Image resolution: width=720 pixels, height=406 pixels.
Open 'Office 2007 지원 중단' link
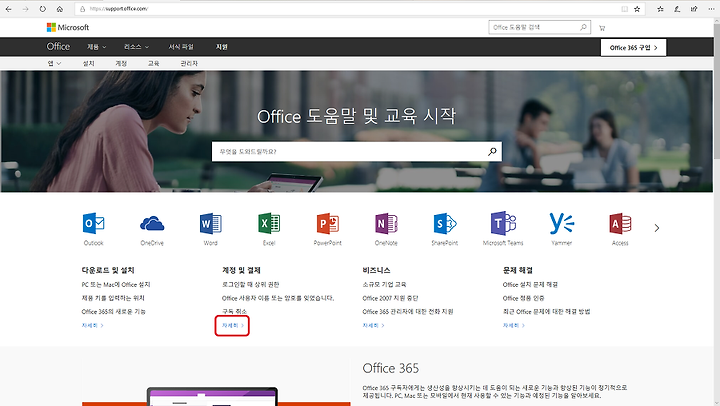coord(390,298)
